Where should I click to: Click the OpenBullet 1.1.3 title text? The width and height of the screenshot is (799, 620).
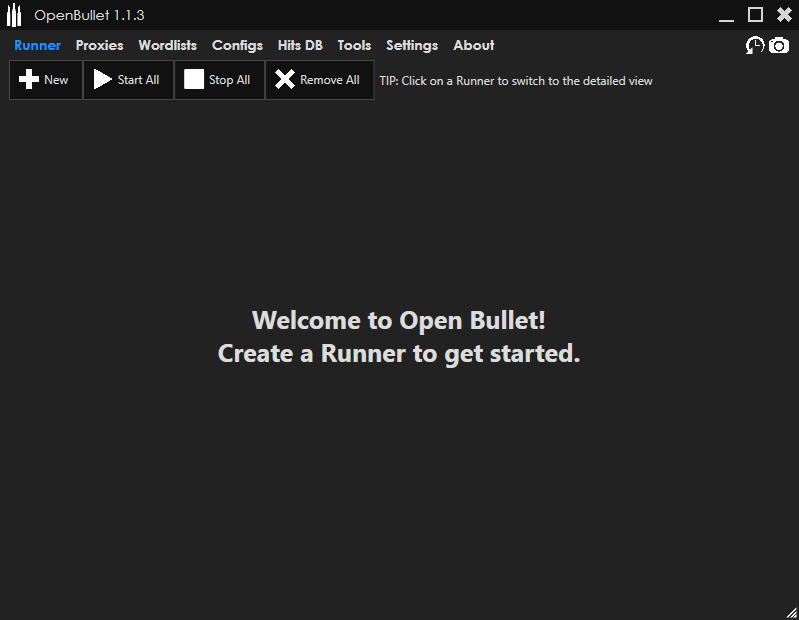tap(89, 15)
